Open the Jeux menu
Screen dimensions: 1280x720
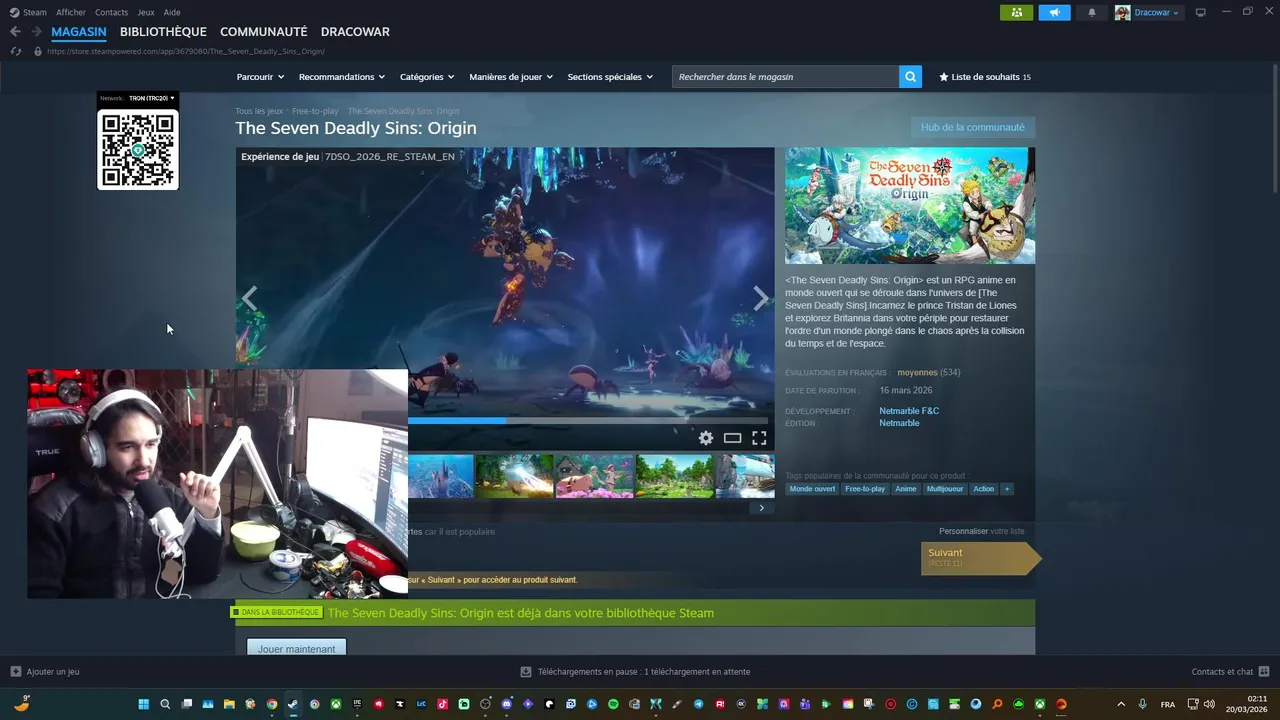146,12
